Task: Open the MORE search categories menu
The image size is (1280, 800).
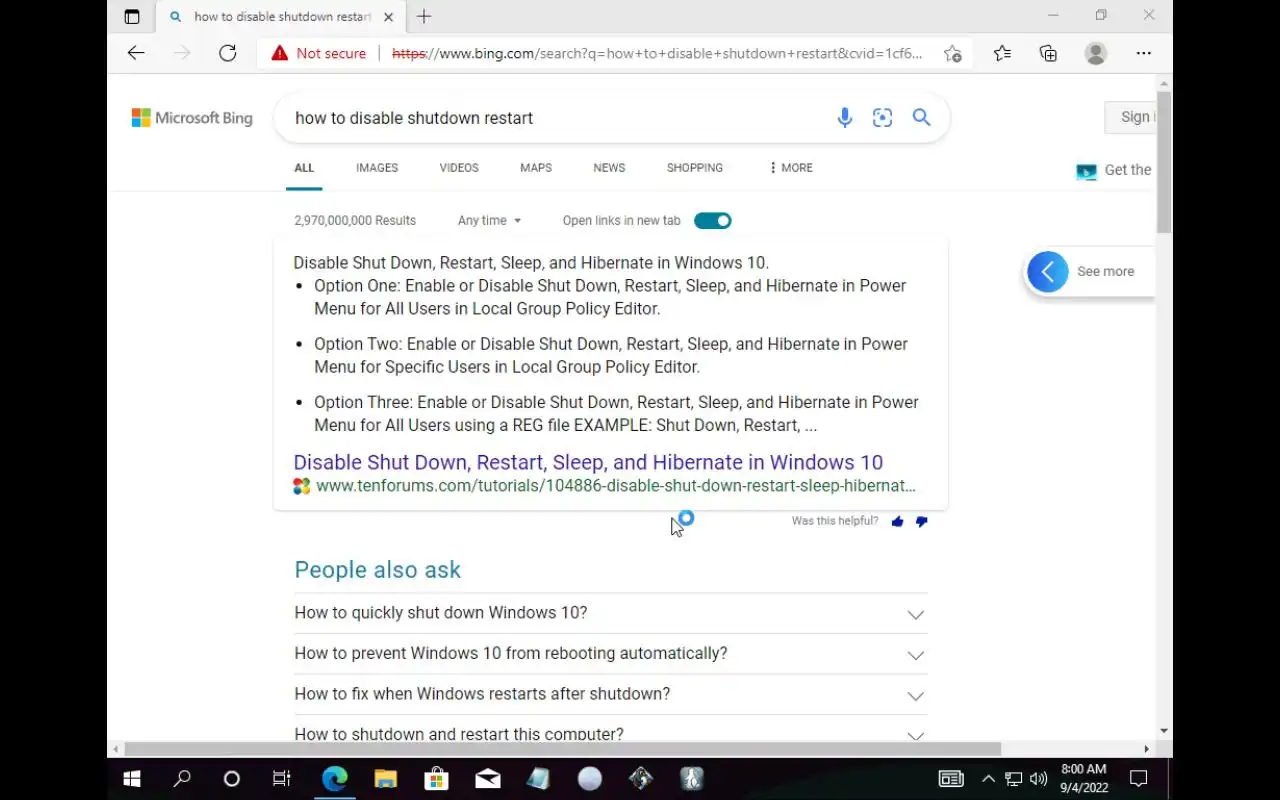Action: [x=791, y=168]
